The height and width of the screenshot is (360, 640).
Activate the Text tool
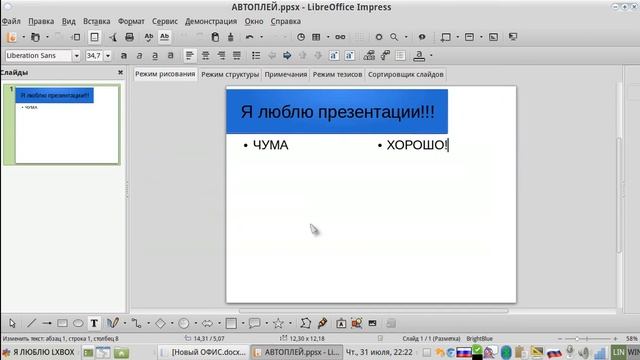click(94, 323)
